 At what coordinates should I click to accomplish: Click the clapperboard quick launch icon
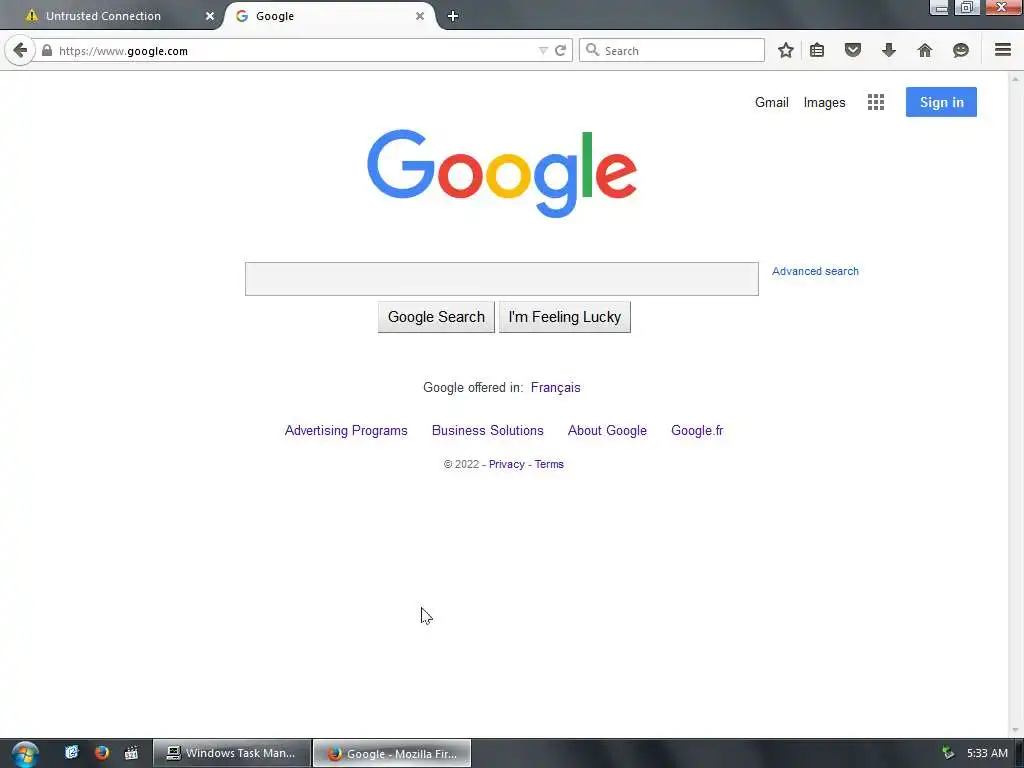[131, 753]
